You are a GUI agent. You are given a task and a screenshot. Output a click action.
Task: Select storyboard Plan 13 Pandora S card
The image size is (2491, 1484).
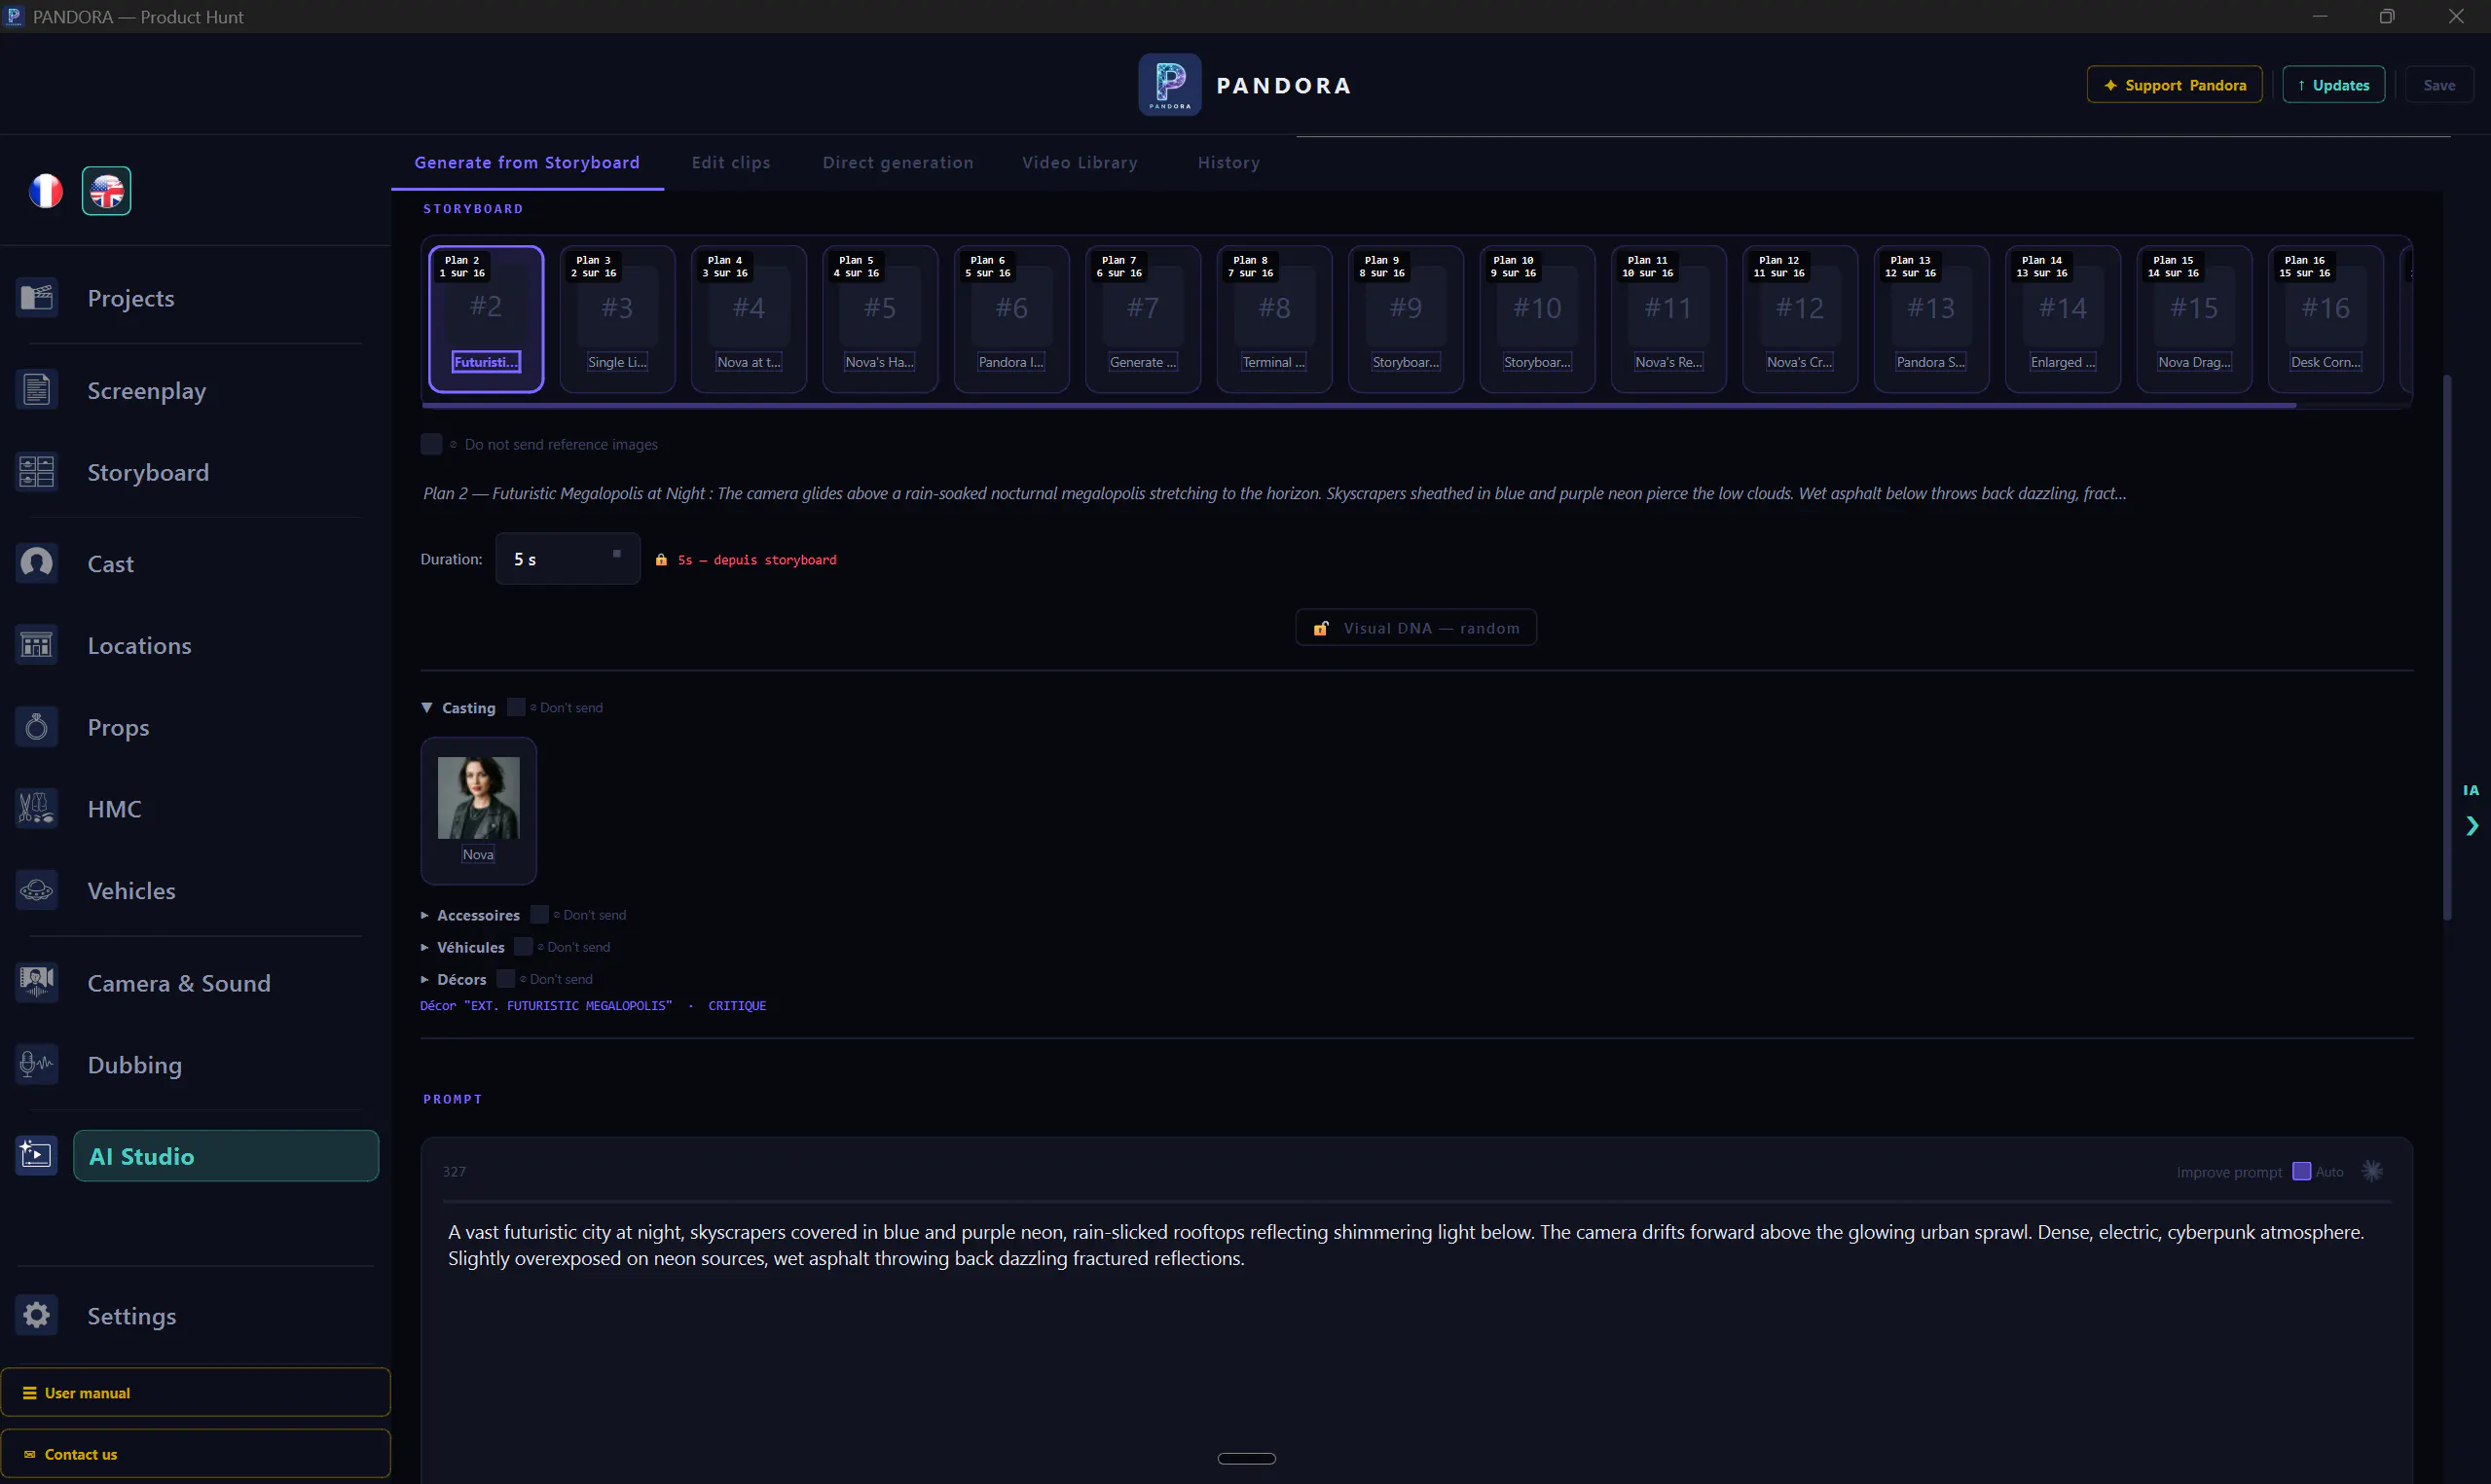(1932, 319)
